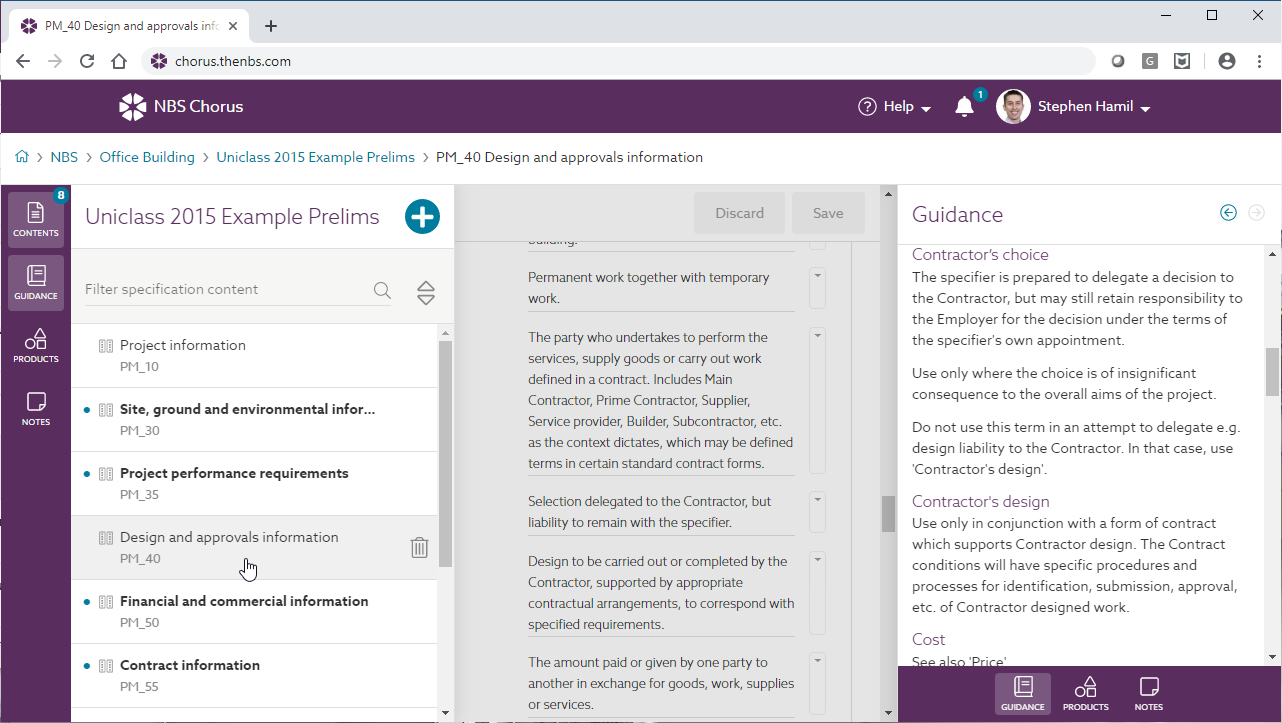Image resolution: width=1282 pixels, height=723 pixels.
Task: Reload the browser page
Action: point(87,61)
